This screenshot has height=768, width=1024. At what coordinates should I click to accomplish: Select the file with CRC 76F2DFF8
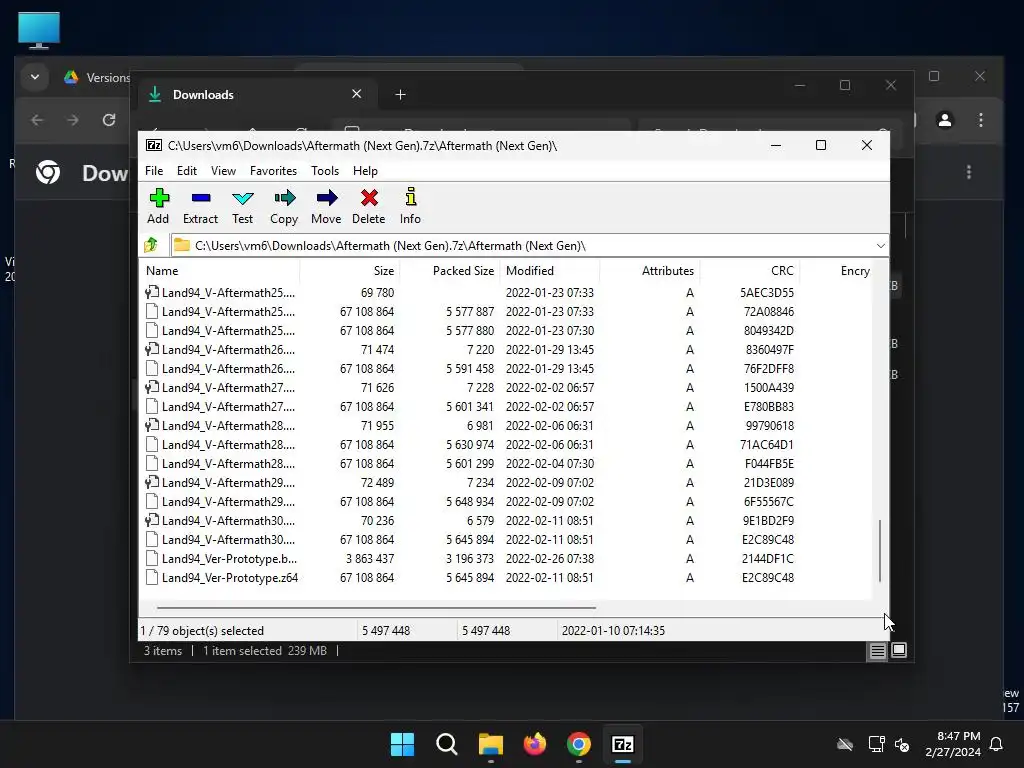point(505,368)
